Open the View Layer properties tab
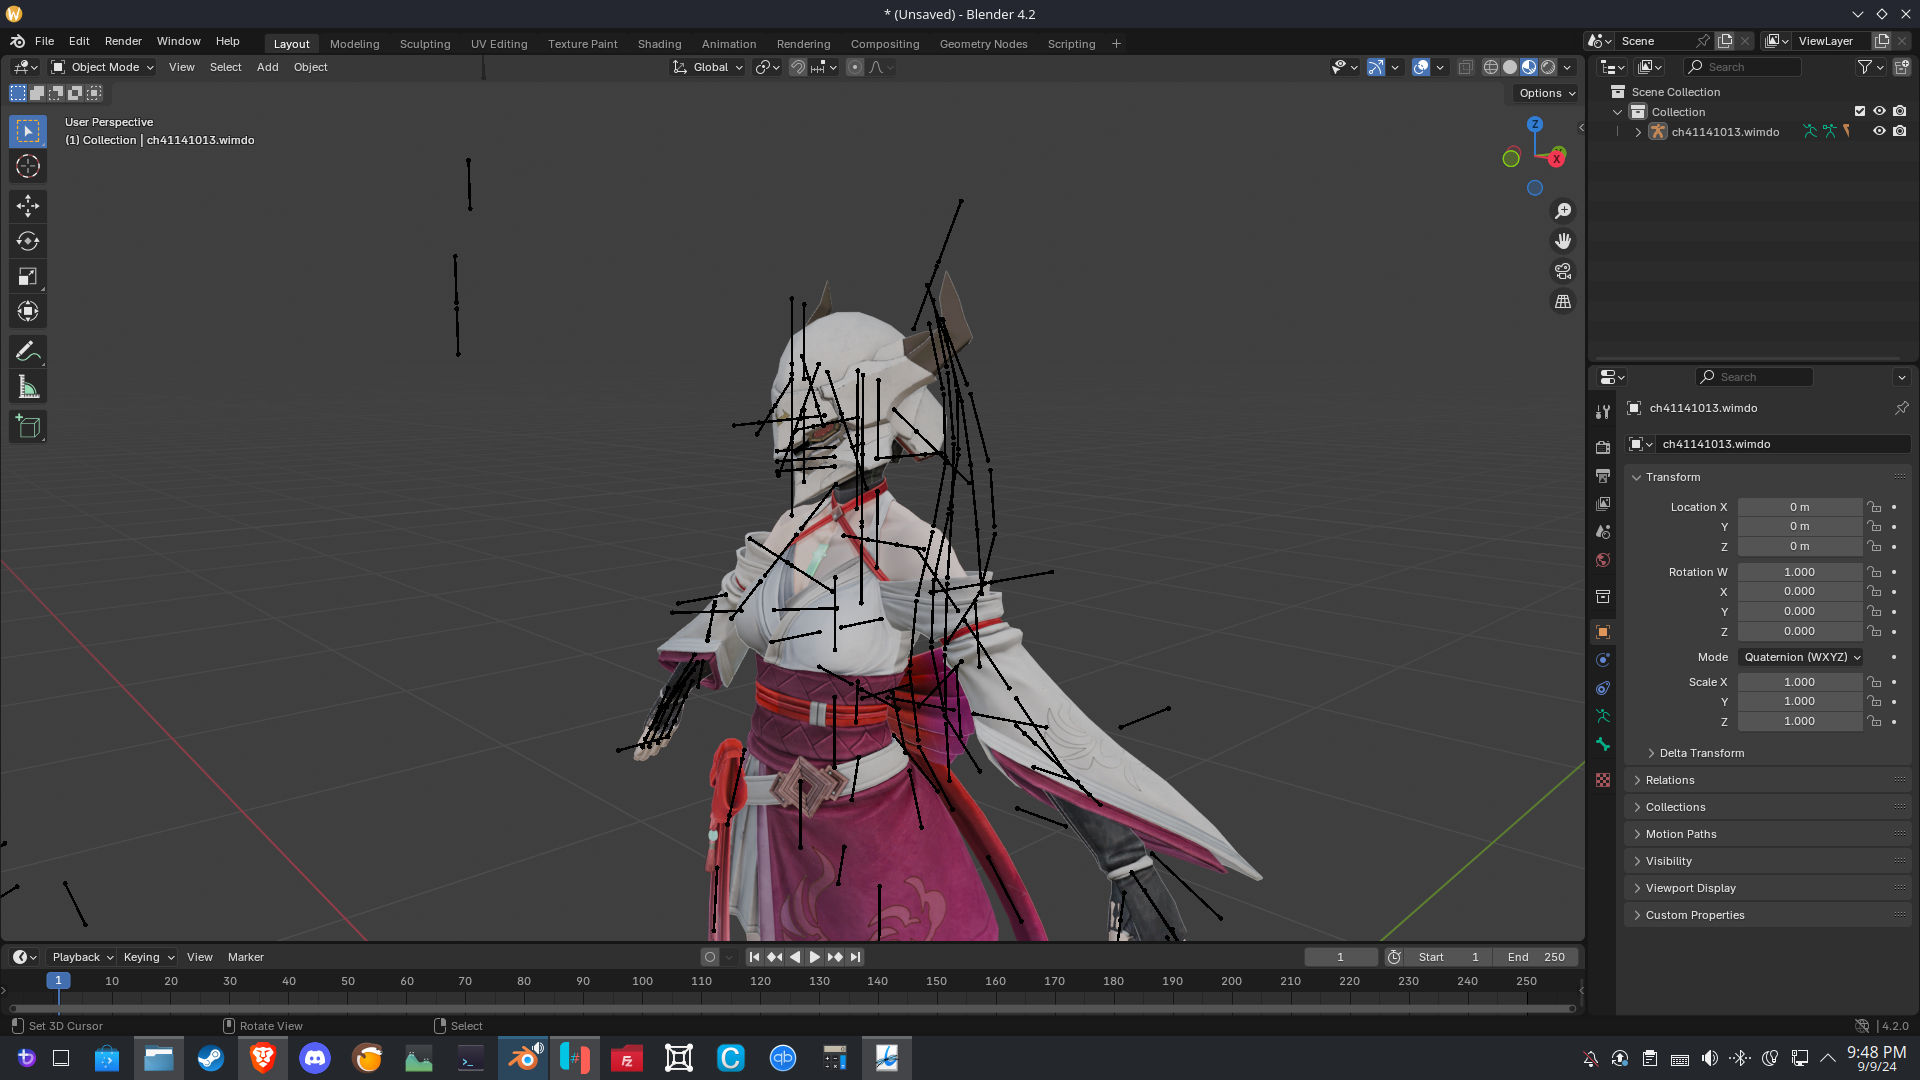The height and width of the screenshot is (1080, 1920). coord(1603,504)
